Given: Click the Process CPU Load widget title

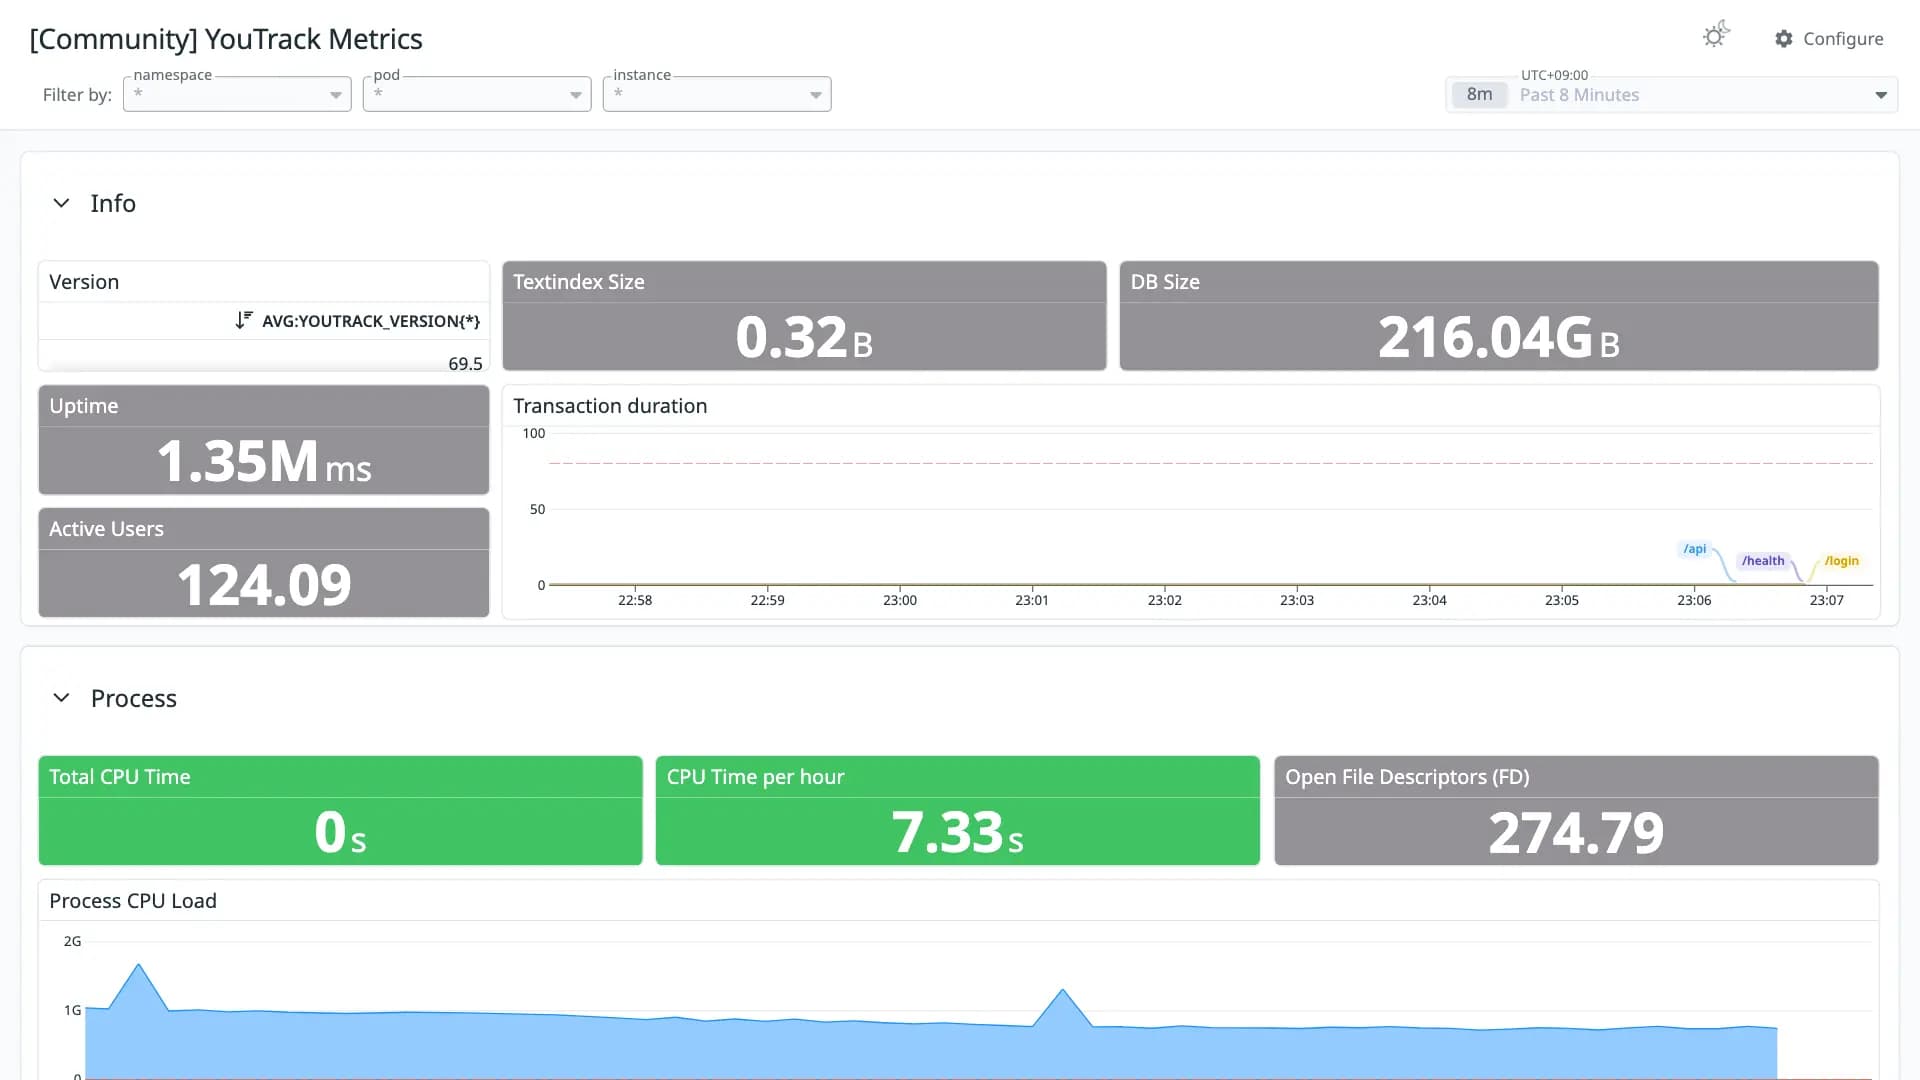Looking at the screenshot, I should click(133, 901).
